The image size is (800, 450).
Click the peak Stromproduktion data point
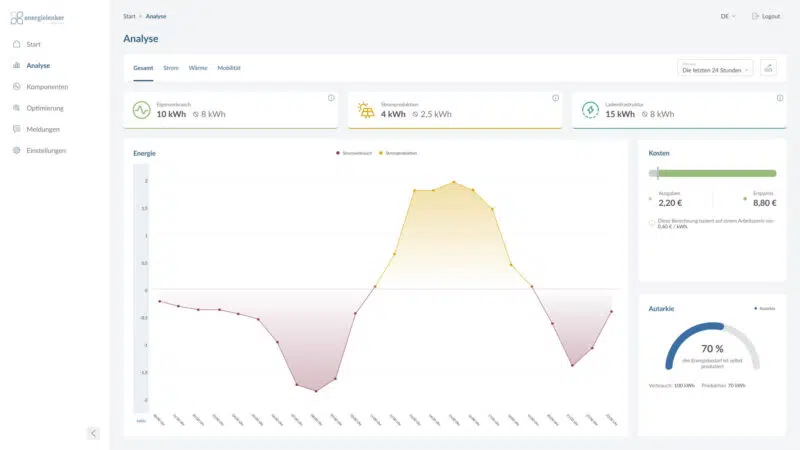[453, 182]
